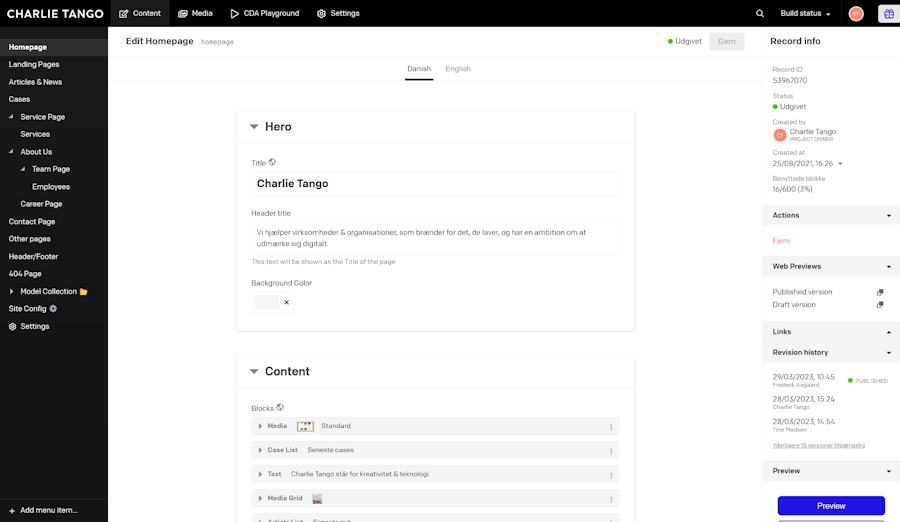Viewport: 900px width, 522px height.
Task: Toggle the Actions panel section
Action: pos(831,215)
